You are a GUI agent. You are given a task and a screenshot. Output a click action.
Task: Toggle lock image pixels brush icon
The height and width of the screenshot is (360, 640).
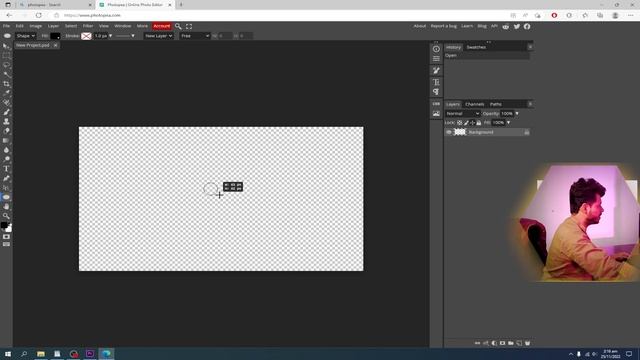(x=466, y=122)
